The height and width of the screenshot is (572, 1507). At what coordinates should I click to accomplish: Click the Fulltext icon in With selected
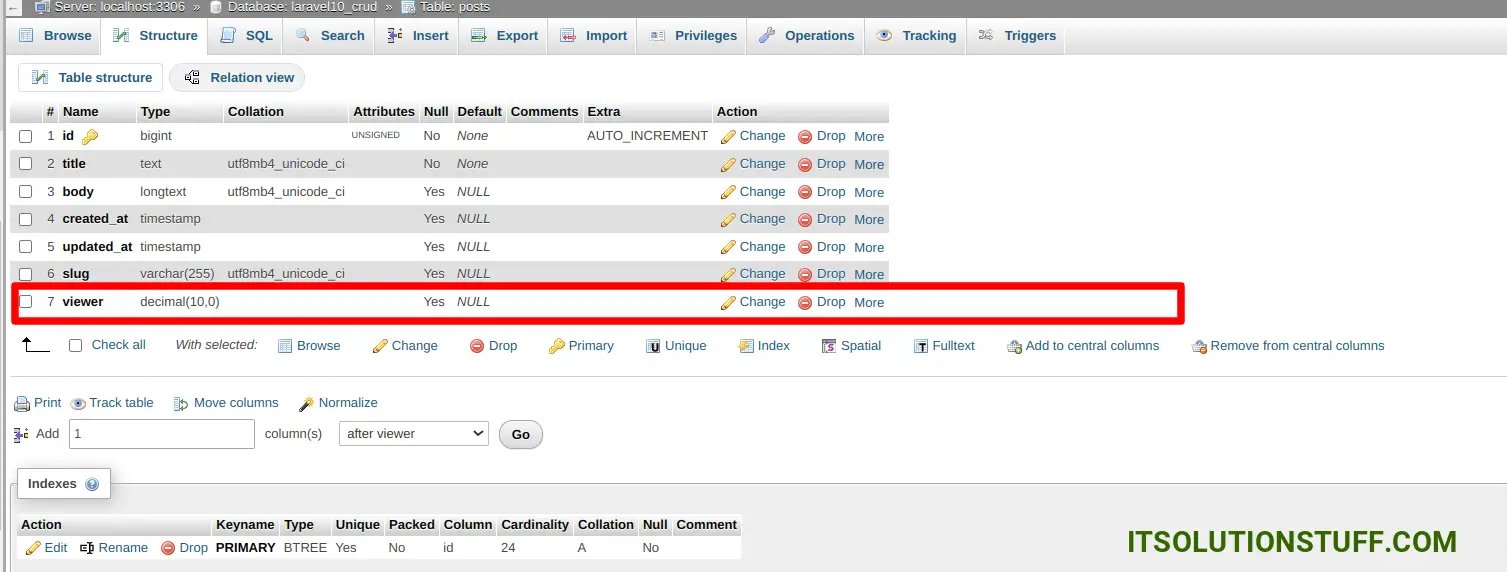point(921,346)
